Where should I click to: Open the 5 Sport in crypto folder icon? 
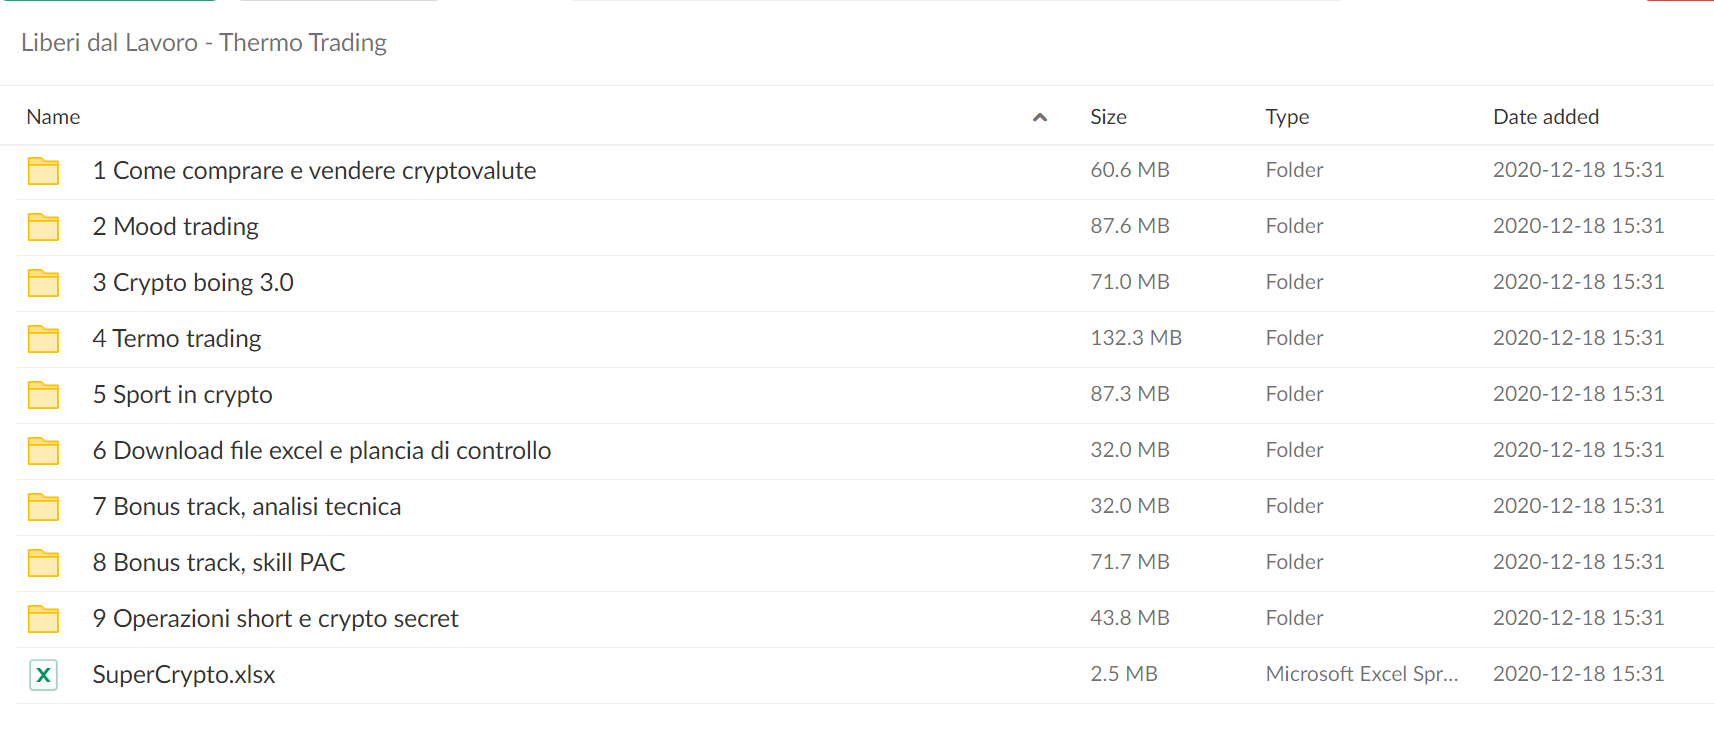tap(43, 395)
